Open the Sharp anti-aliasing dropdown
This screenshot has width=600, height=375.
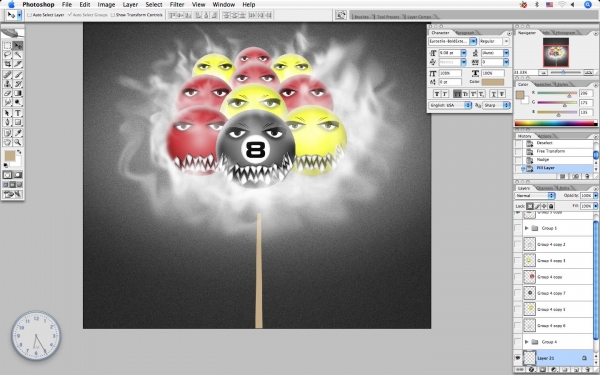[496, 105]
